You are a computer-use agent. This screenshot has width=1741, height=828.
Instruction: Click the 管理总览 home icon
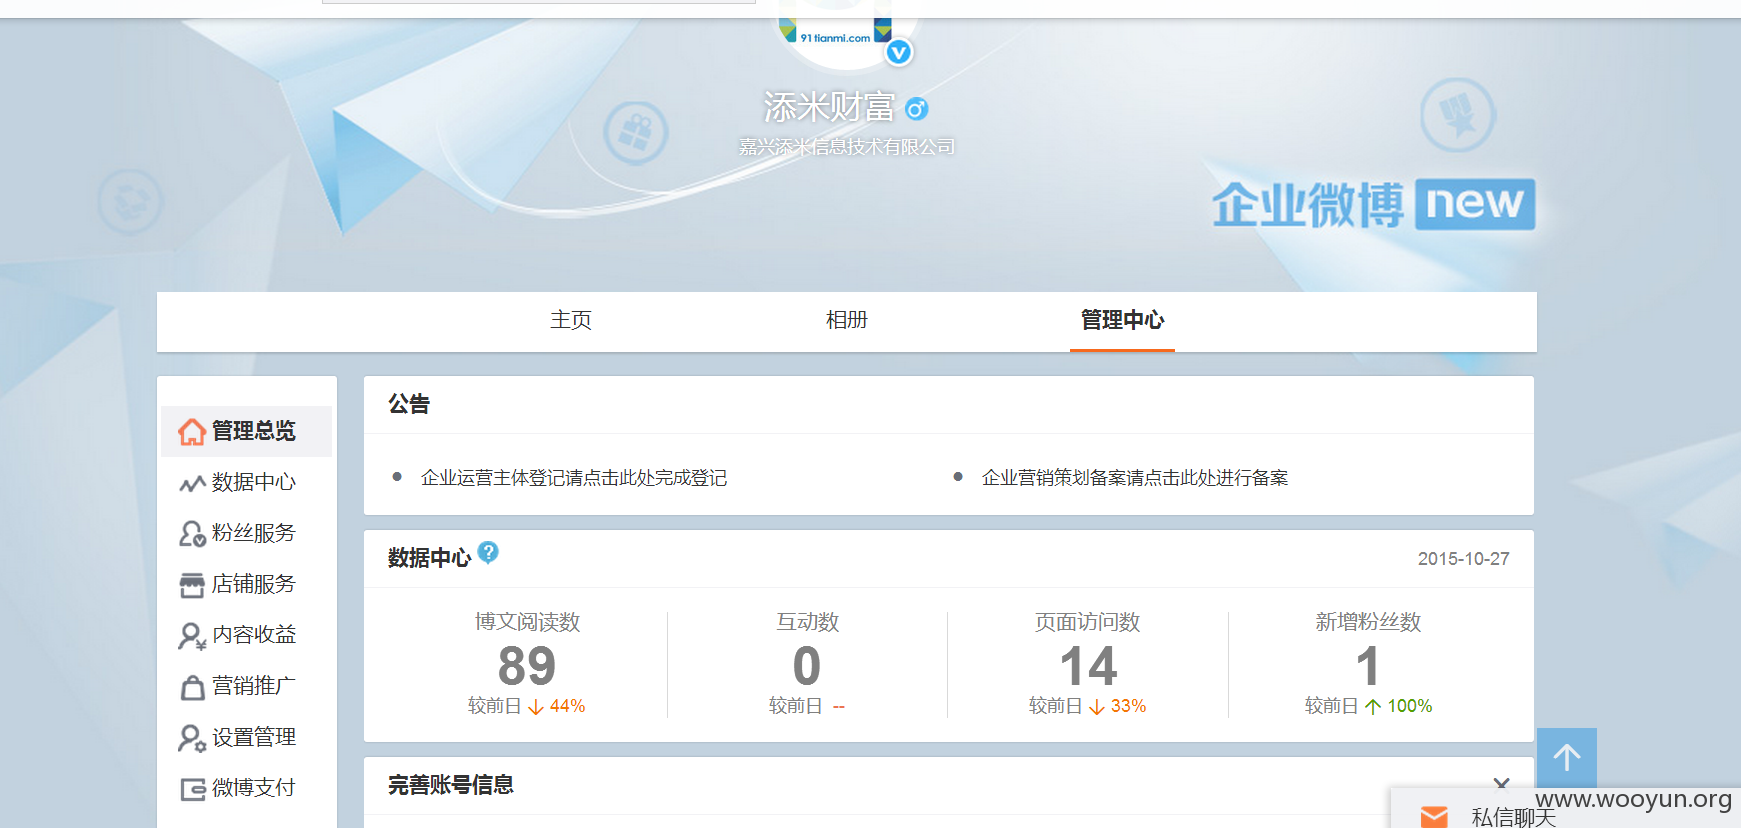tap(192, 431)
